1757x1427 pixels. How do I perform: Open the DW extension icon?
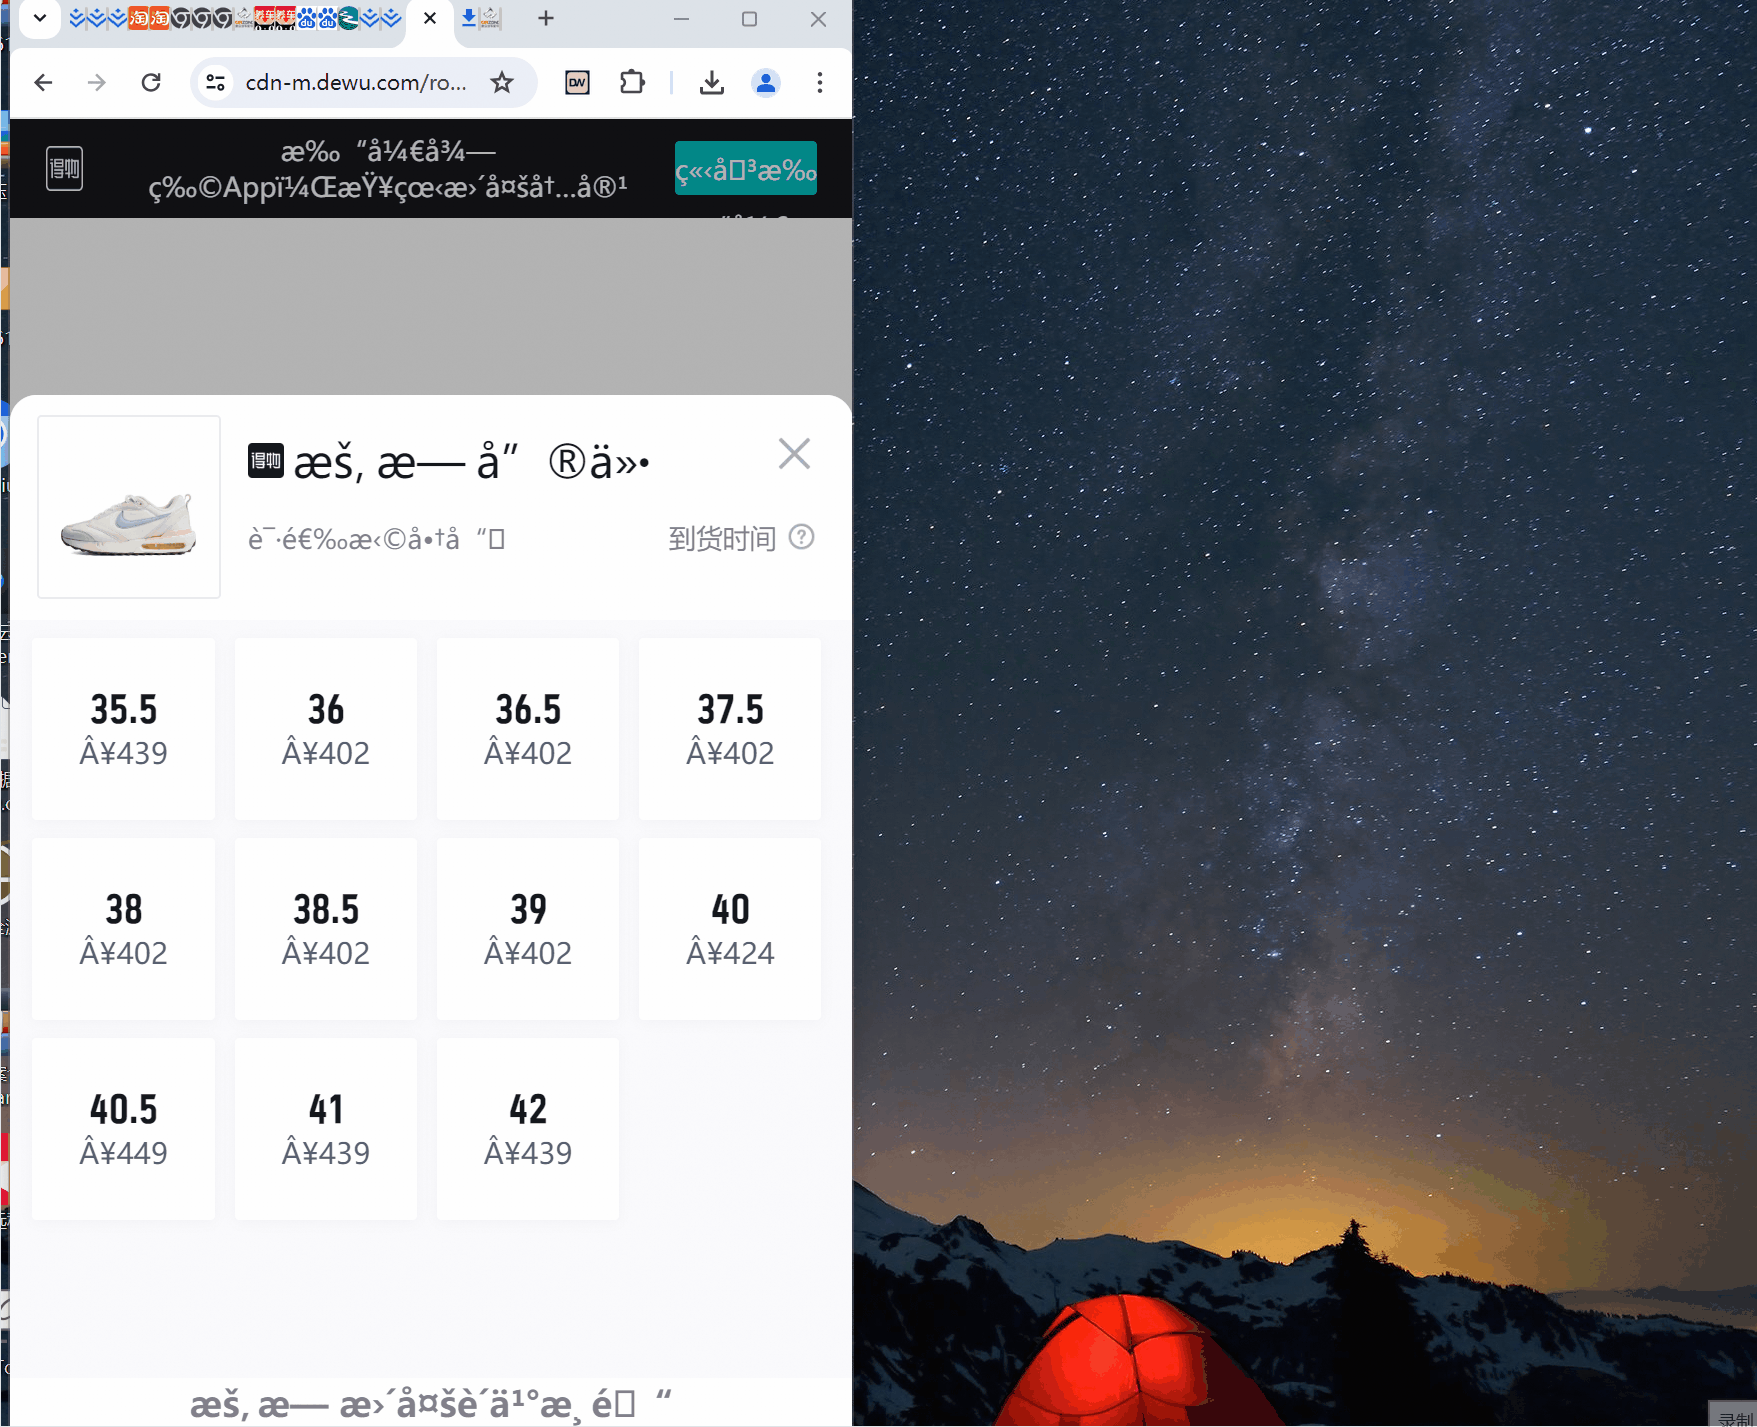click(577, 82)
